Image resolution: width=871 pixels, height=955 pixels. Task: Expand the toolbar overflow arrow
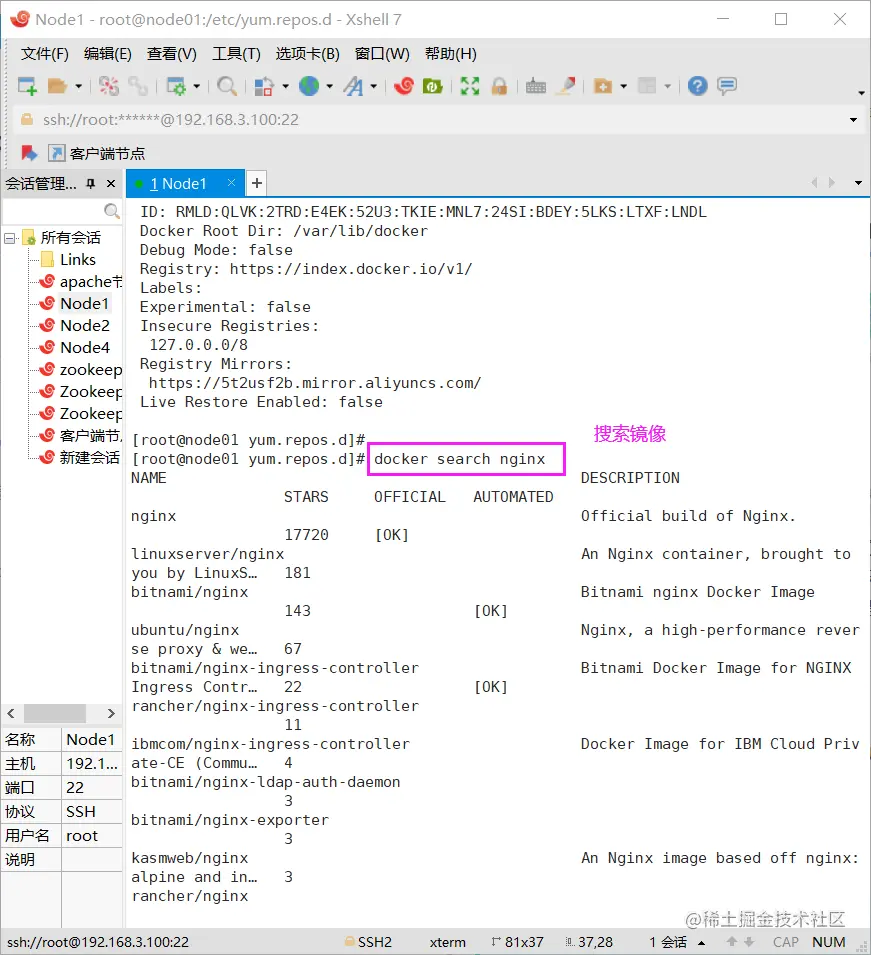point(861,93)
